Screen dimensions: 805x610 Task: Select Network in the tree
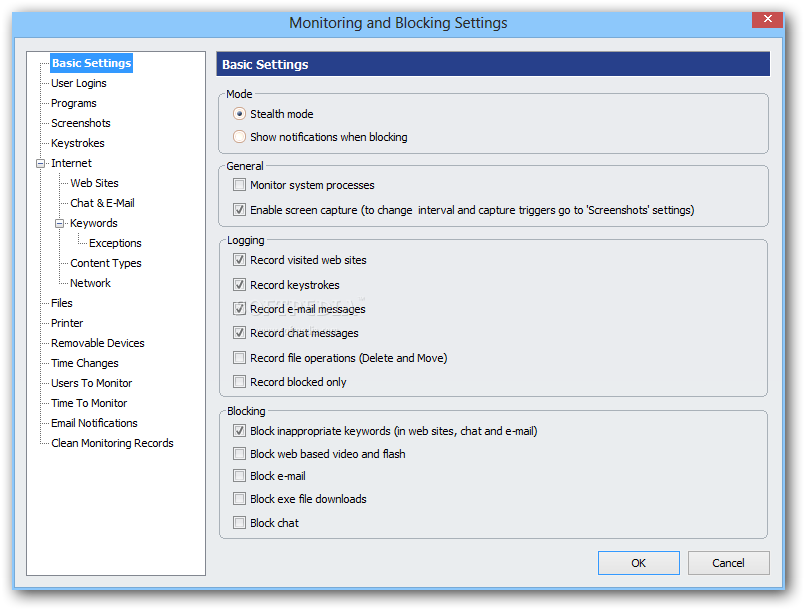pos(90,283)
